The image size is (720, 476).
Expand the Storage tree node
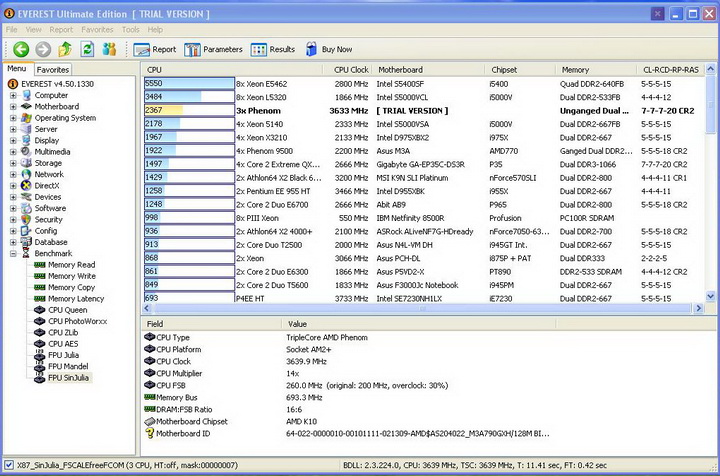13,163
